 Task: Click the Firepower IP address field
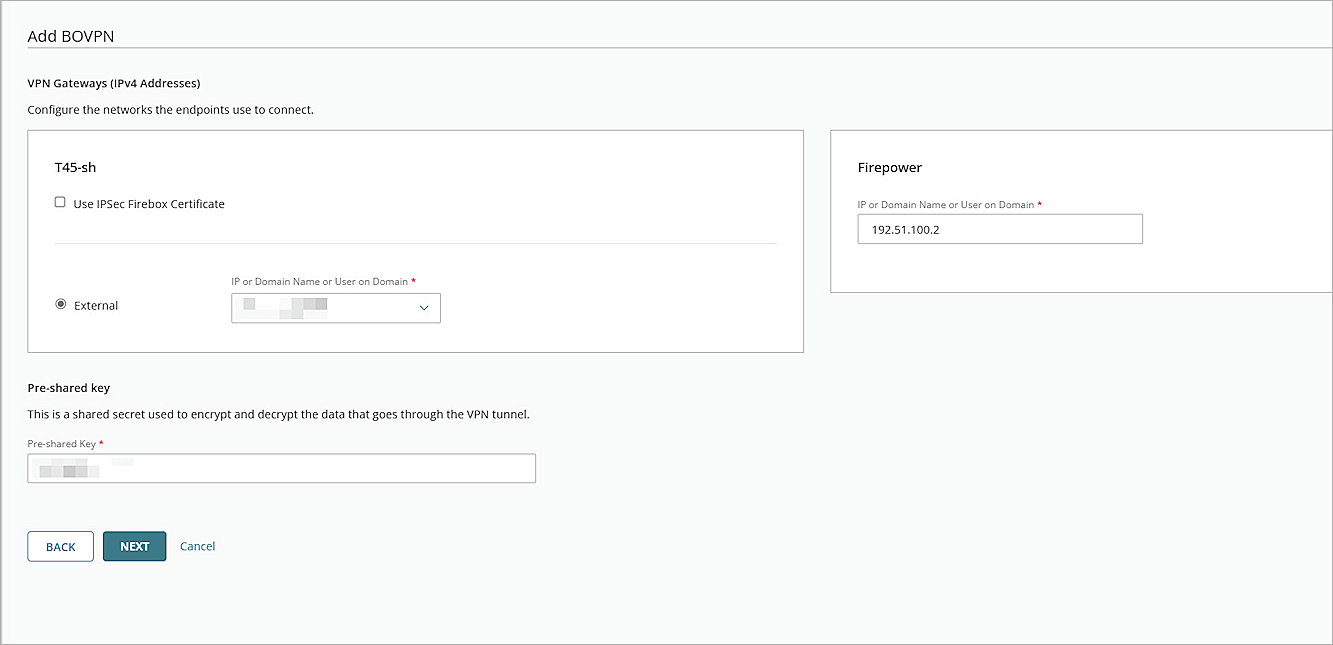[x=999, y=229]
